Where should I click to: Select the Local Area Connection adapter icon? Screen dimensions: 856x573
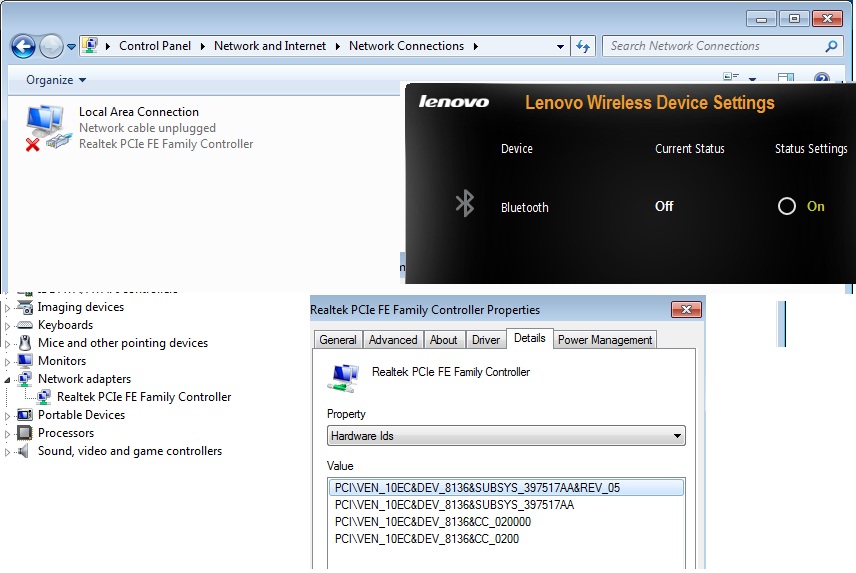pos(48,128)
